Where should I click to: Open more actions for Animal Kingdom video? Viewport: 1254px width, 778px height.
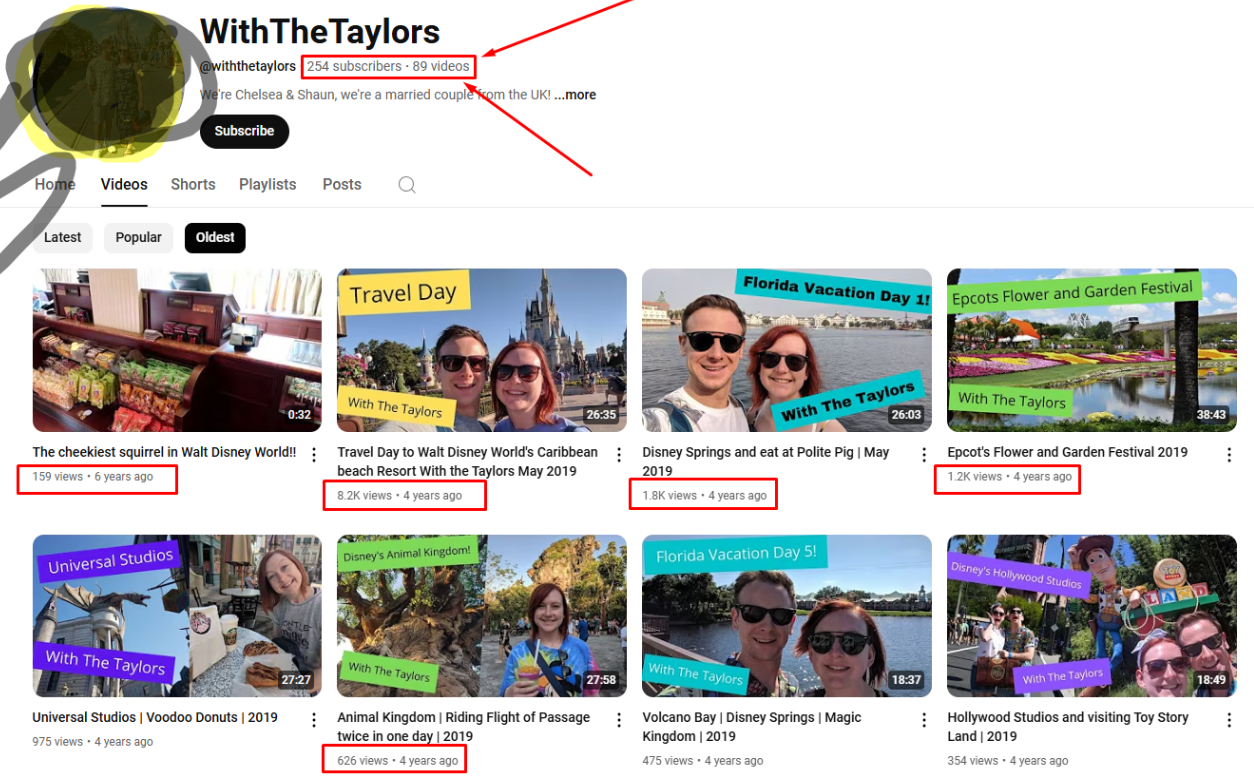pyautogui.click(x=619, y=720)
